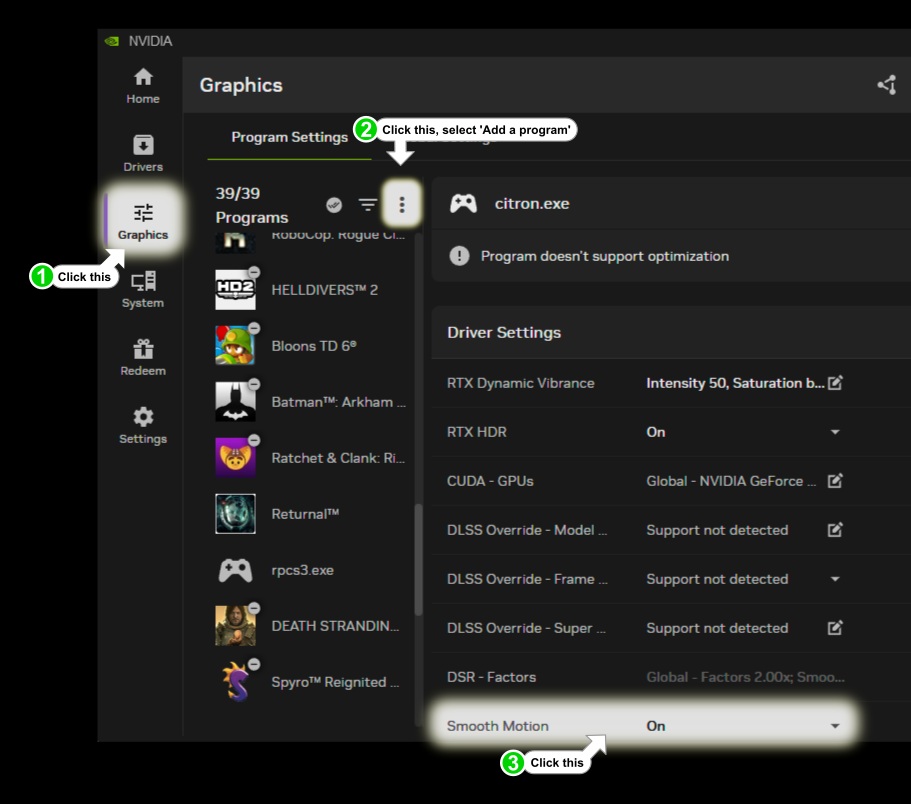Click the minus badge on DEATH STRANDING

(254, 608)
